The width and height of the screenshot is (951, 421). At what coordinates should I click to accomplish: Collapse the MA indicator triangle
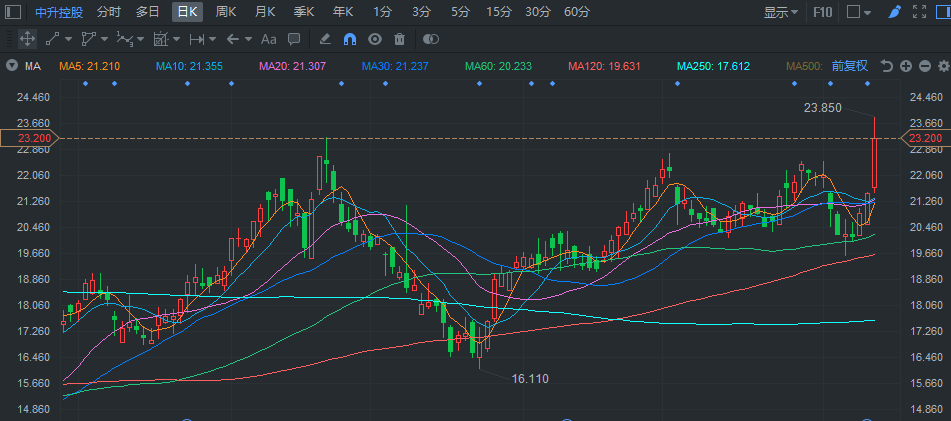11,66
